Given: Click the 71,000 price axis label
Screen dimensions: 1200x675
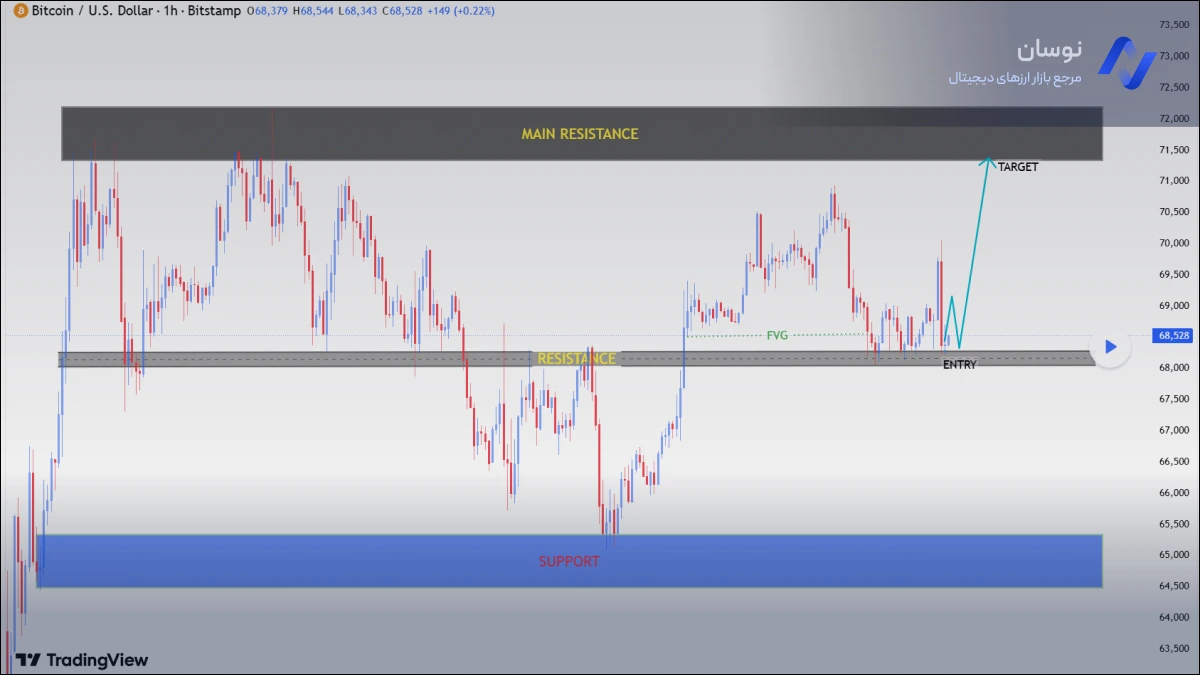Looking at the screenshot, I should [x=1173, y=181].
